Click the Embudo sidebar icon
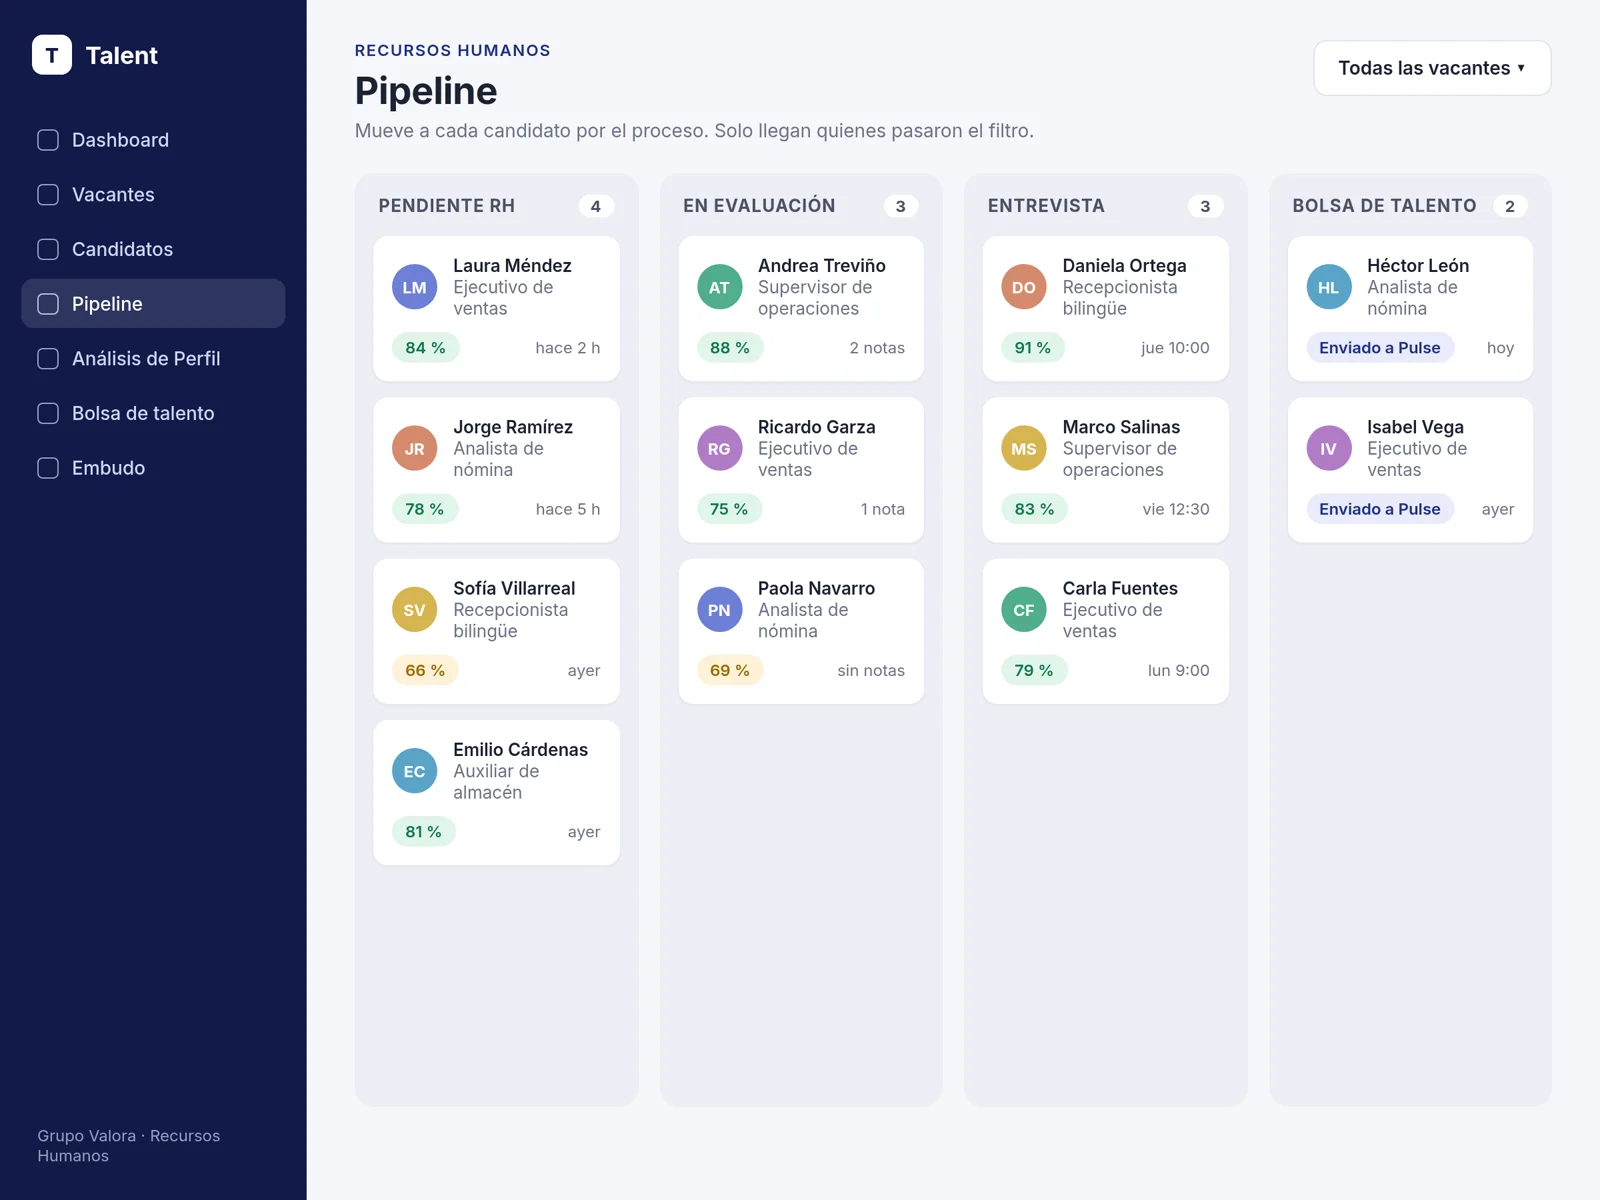 click(48, 467)
